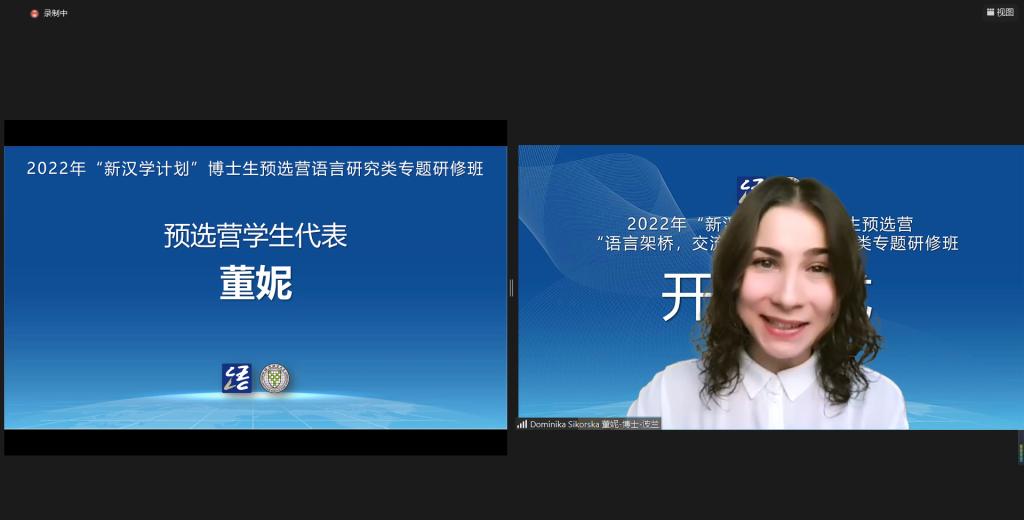Click the blue calligraphy logo on shared slide
The image size is (1024, 520).
(x=236, y=378)
